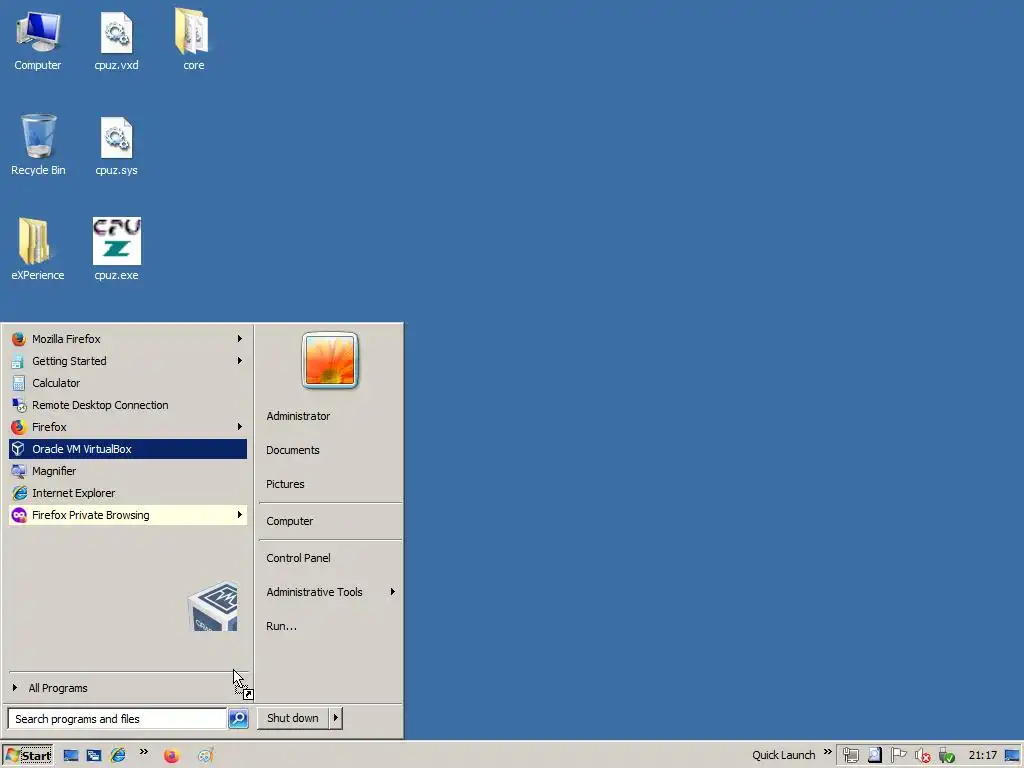Click the Quick Launch toolbar label
Image resolution: width=1024 pixels, height=768 pixels.
[x=784, y=756]
